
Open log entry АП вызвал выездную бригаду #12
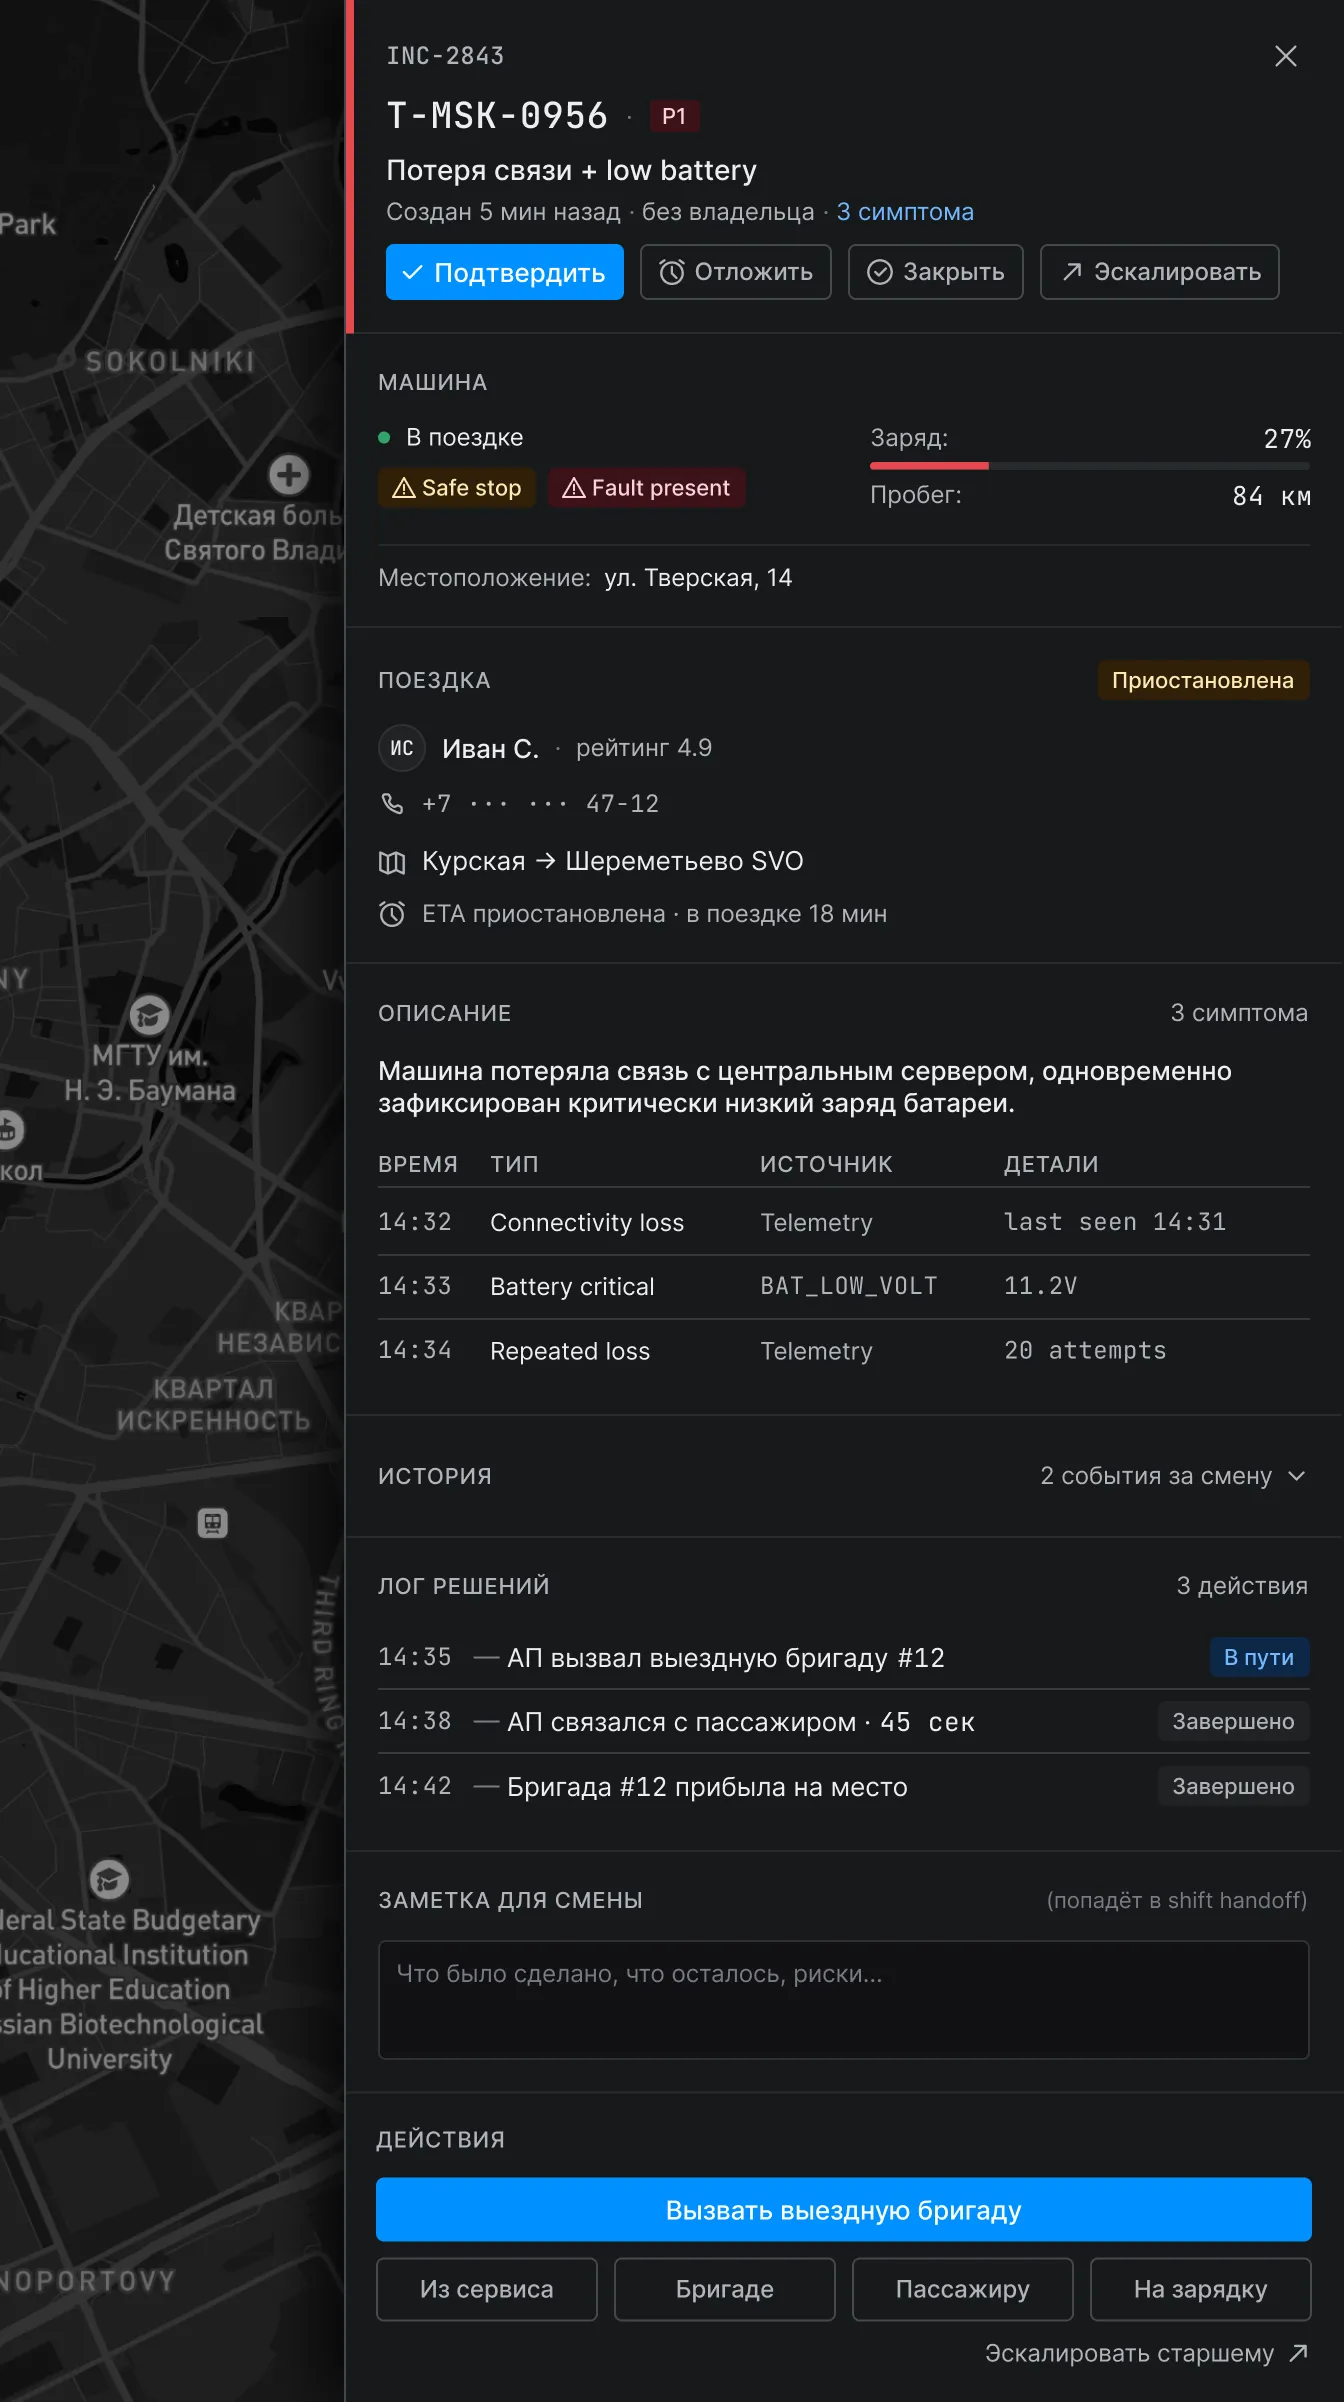pyautogui.click(x=844, y=1657)
